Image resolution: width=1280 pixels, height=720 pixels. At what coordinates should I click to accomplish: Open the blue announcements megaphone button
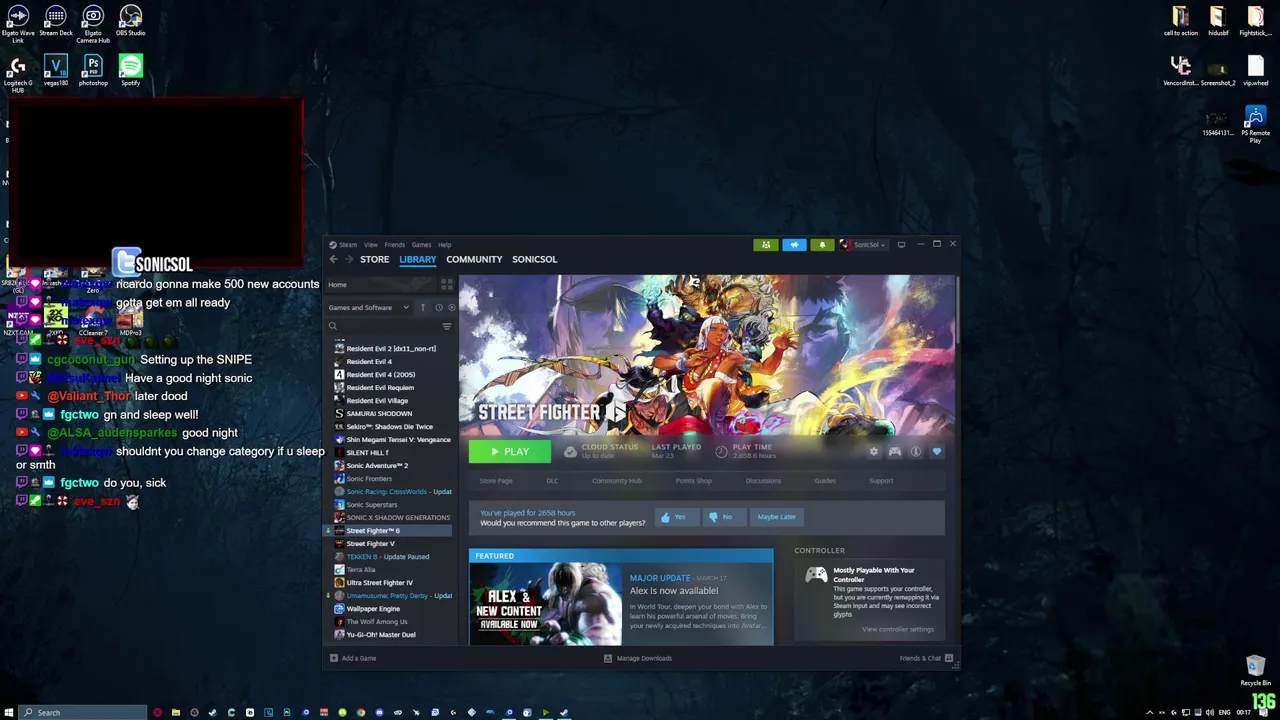coord(794,245)
